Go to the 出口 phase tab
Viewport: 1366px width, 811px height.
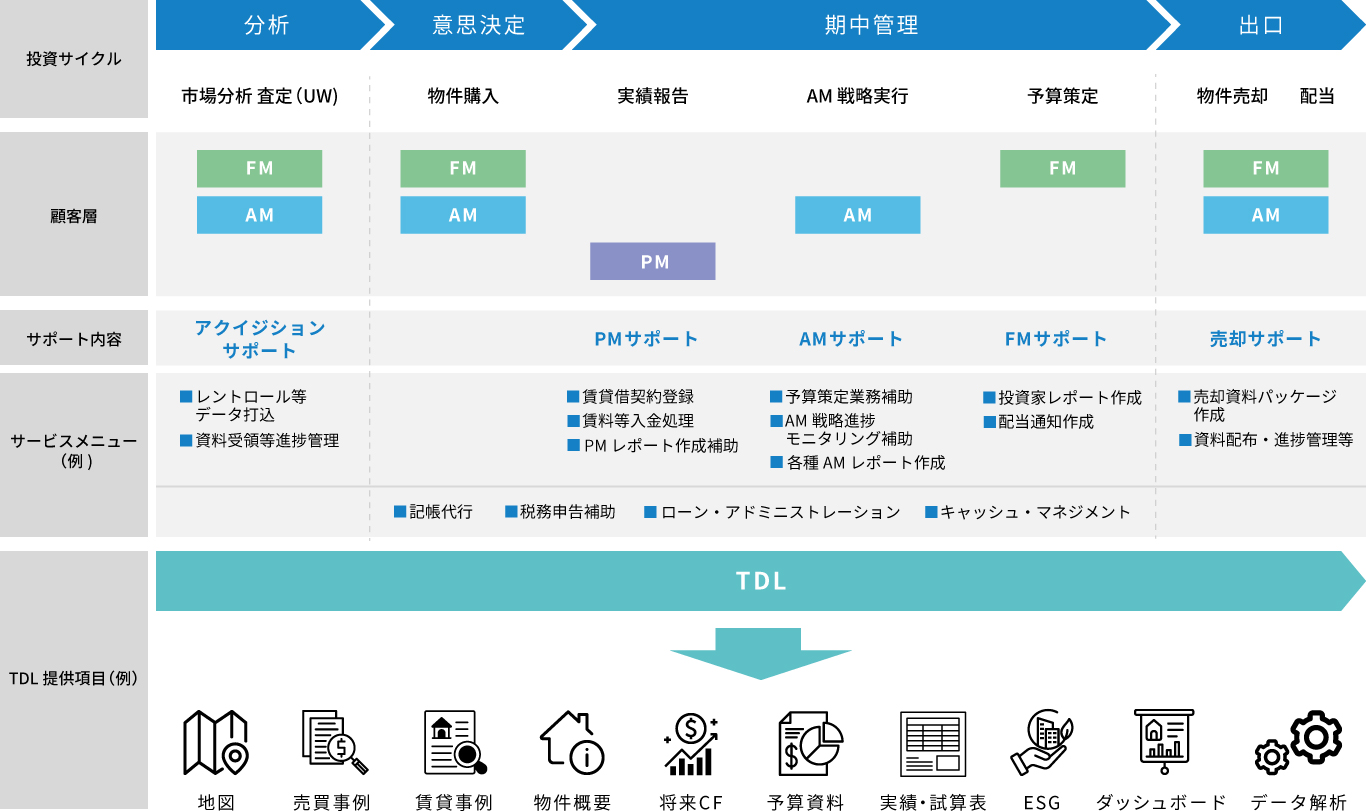(1260, 25)
